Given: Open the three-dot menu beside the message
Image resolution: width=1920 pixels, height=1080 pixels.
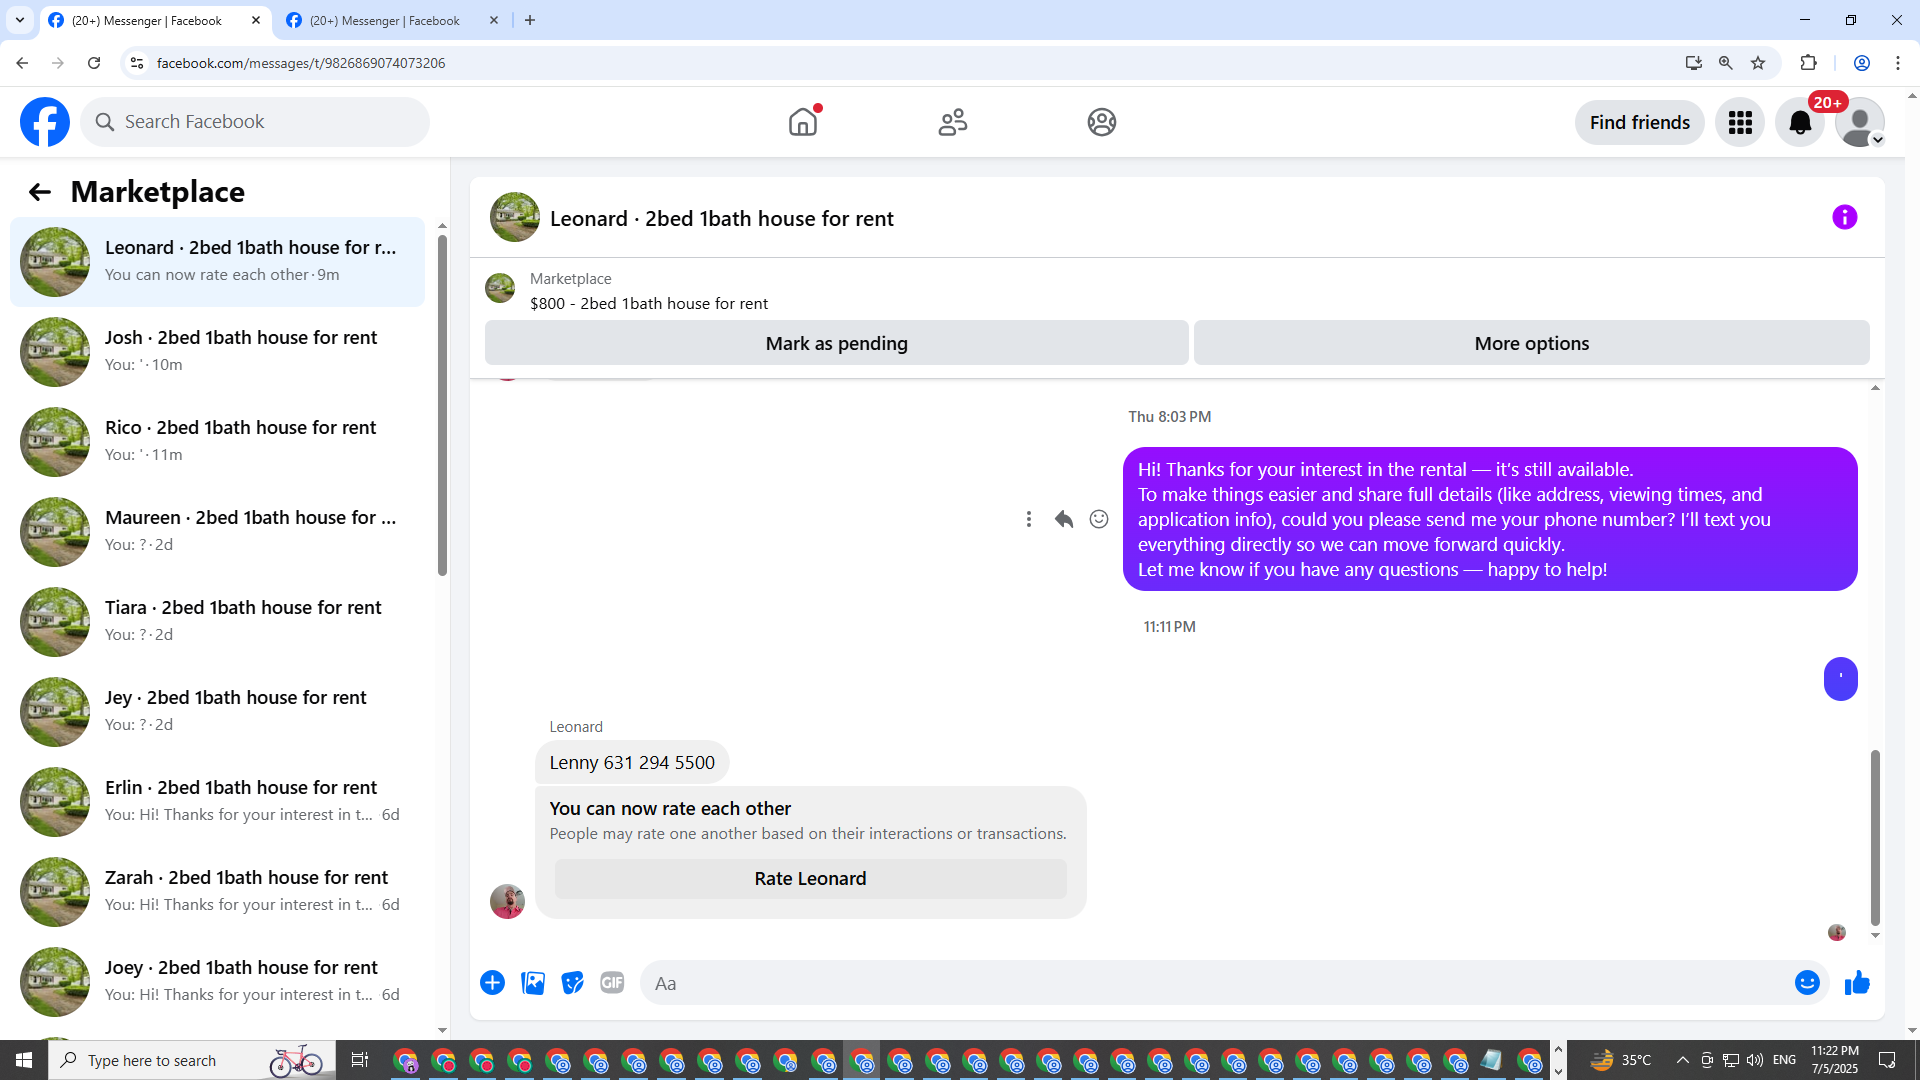Looking at the screenshot, I should pos(1028,519).
